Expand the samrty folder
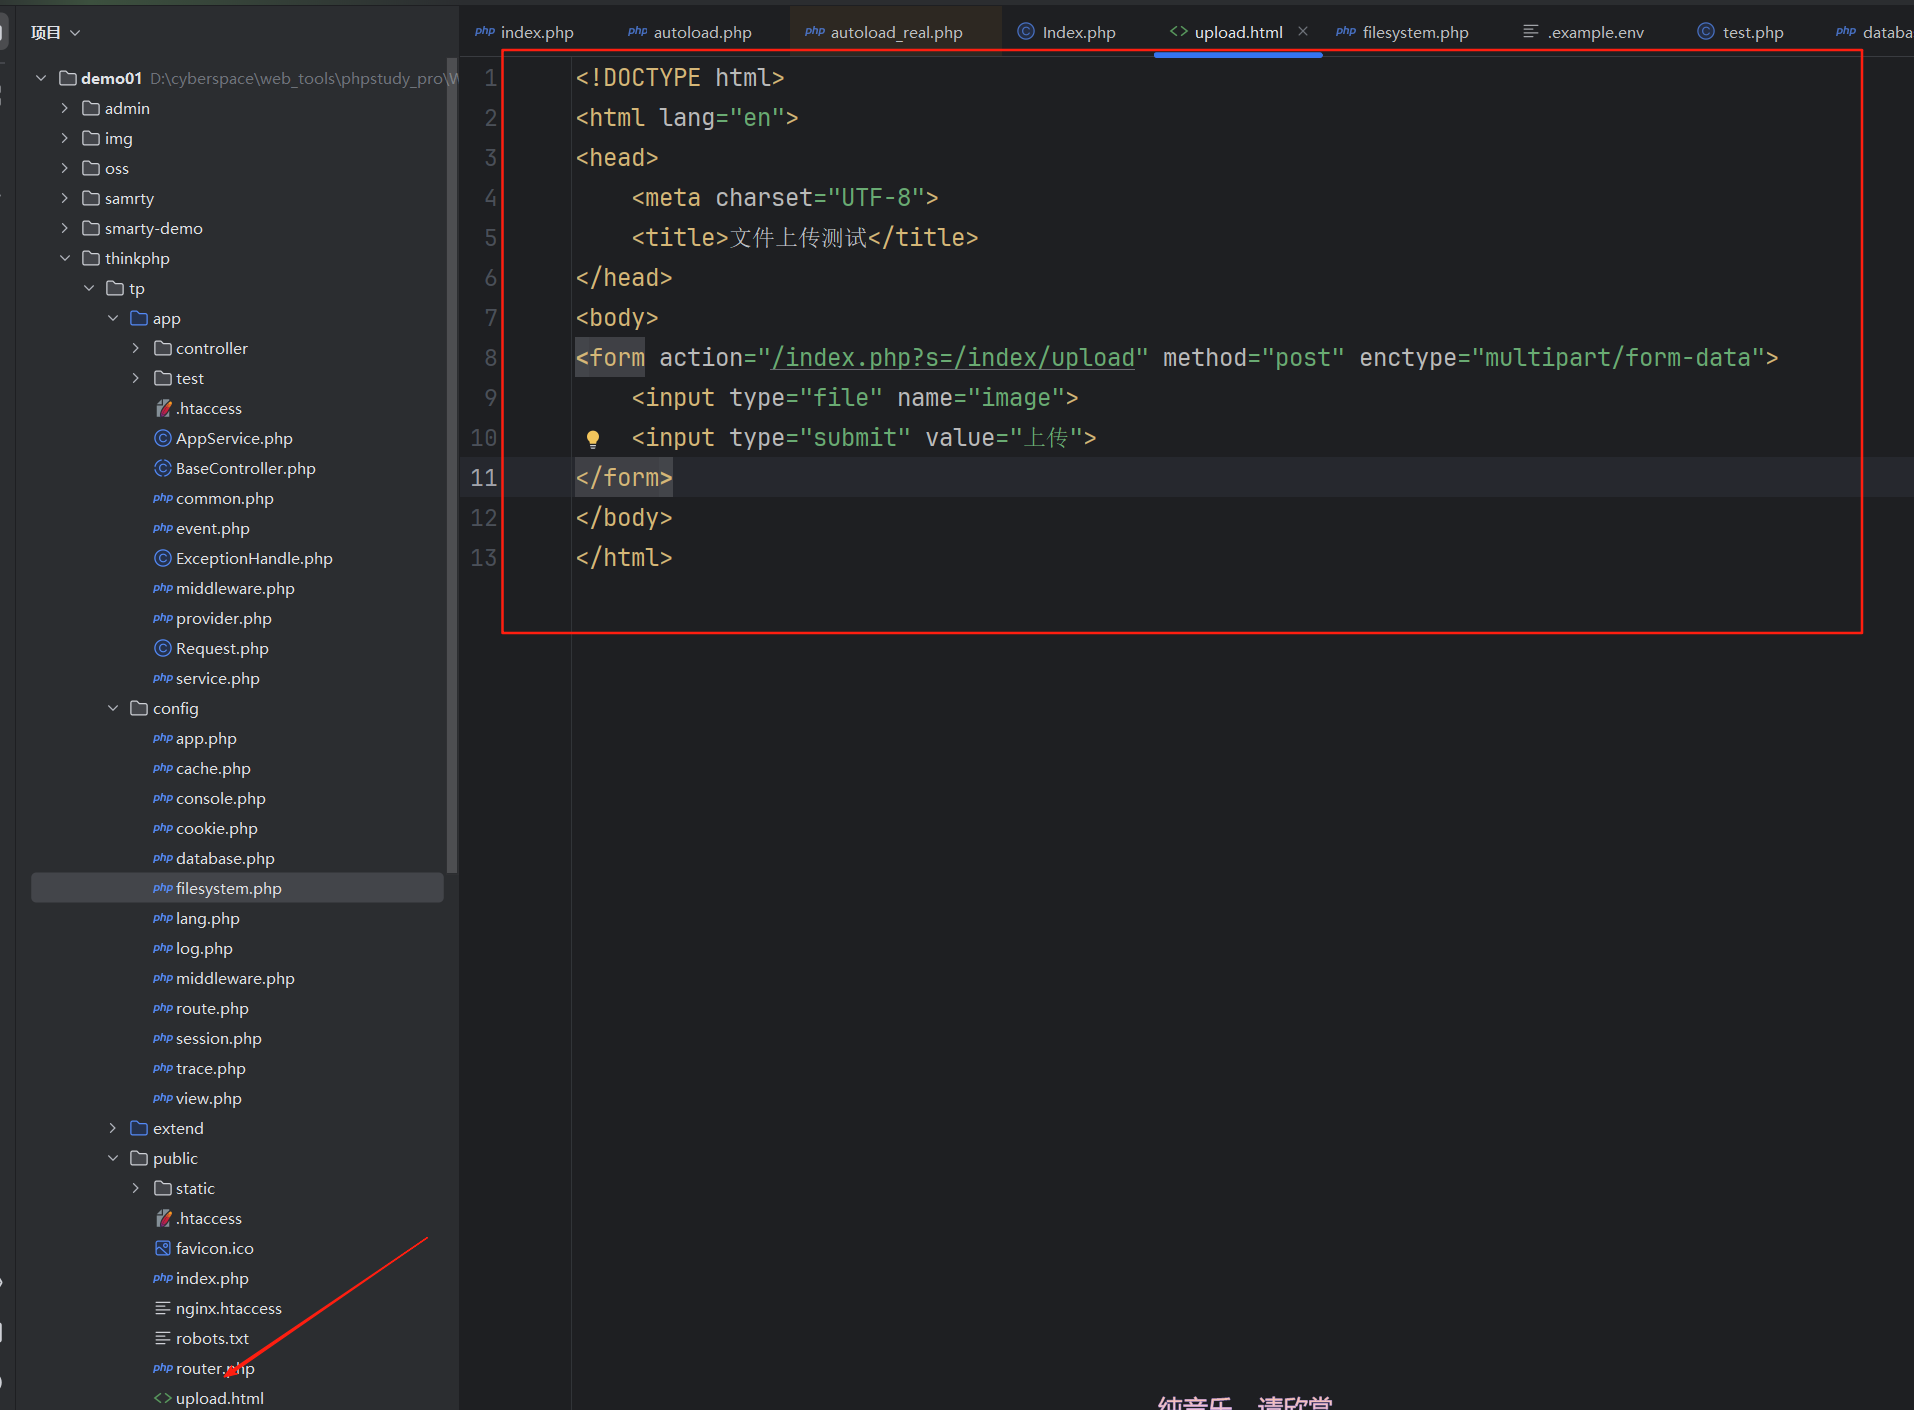Viewport: 1914px width, 1410px height. 65,198
